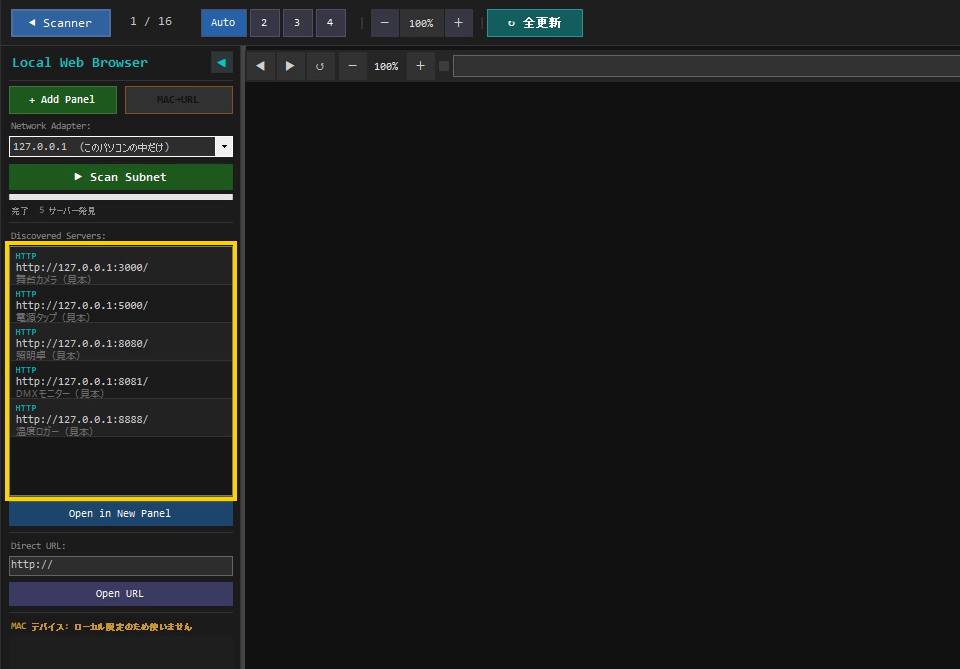Click the + Add Panel button
The width and height of the screenshot is (960, 669).
(x=62, y=100)
